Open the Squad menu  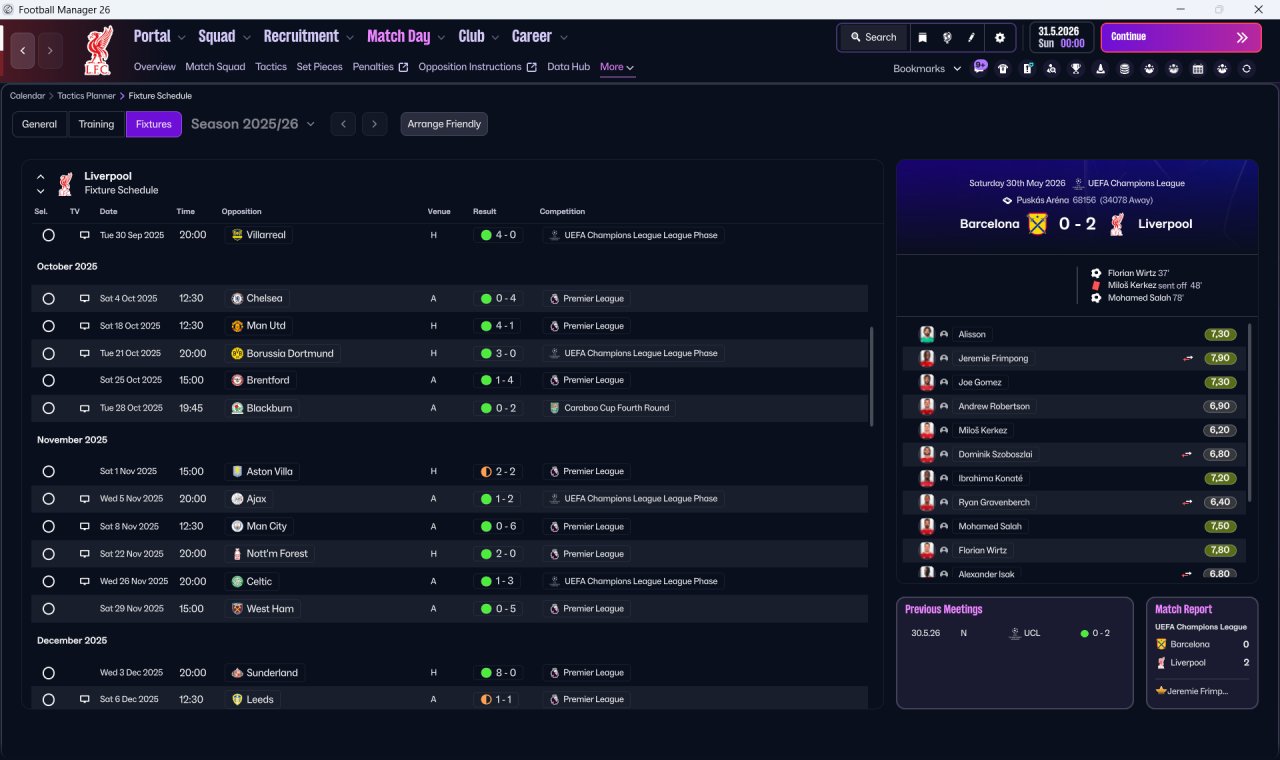224,36
